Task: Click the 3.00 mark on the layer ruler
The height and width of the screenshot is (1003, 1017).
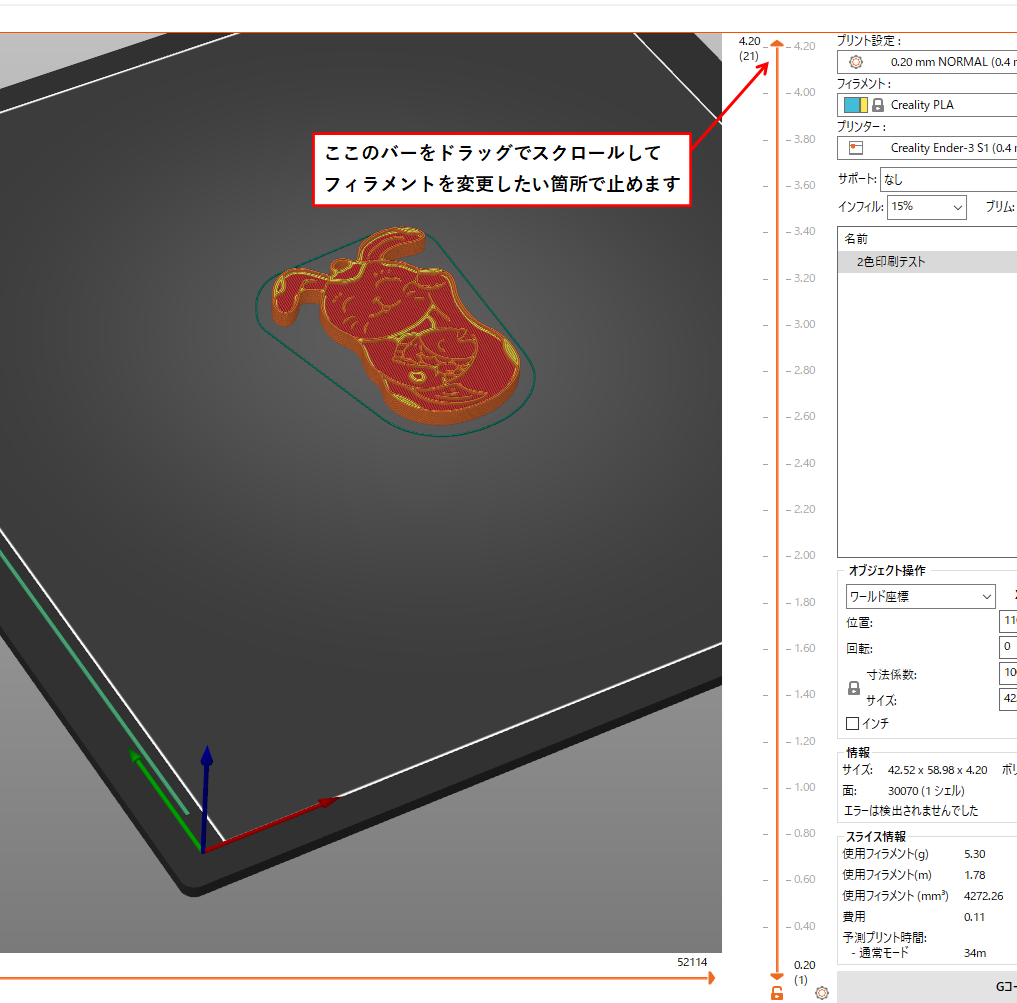Action: (804, 324)
